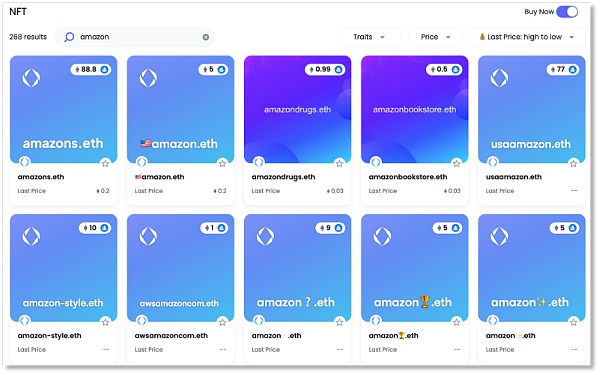Screen dimensions: 600x375
Task: Clear the amazon search text
Action: click(x=206, y=37)
